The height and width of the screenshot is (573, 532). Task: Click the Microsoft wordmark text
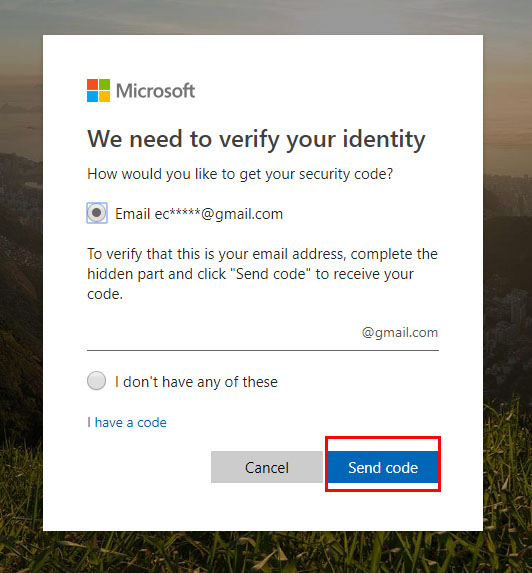[x=155, y=91]
